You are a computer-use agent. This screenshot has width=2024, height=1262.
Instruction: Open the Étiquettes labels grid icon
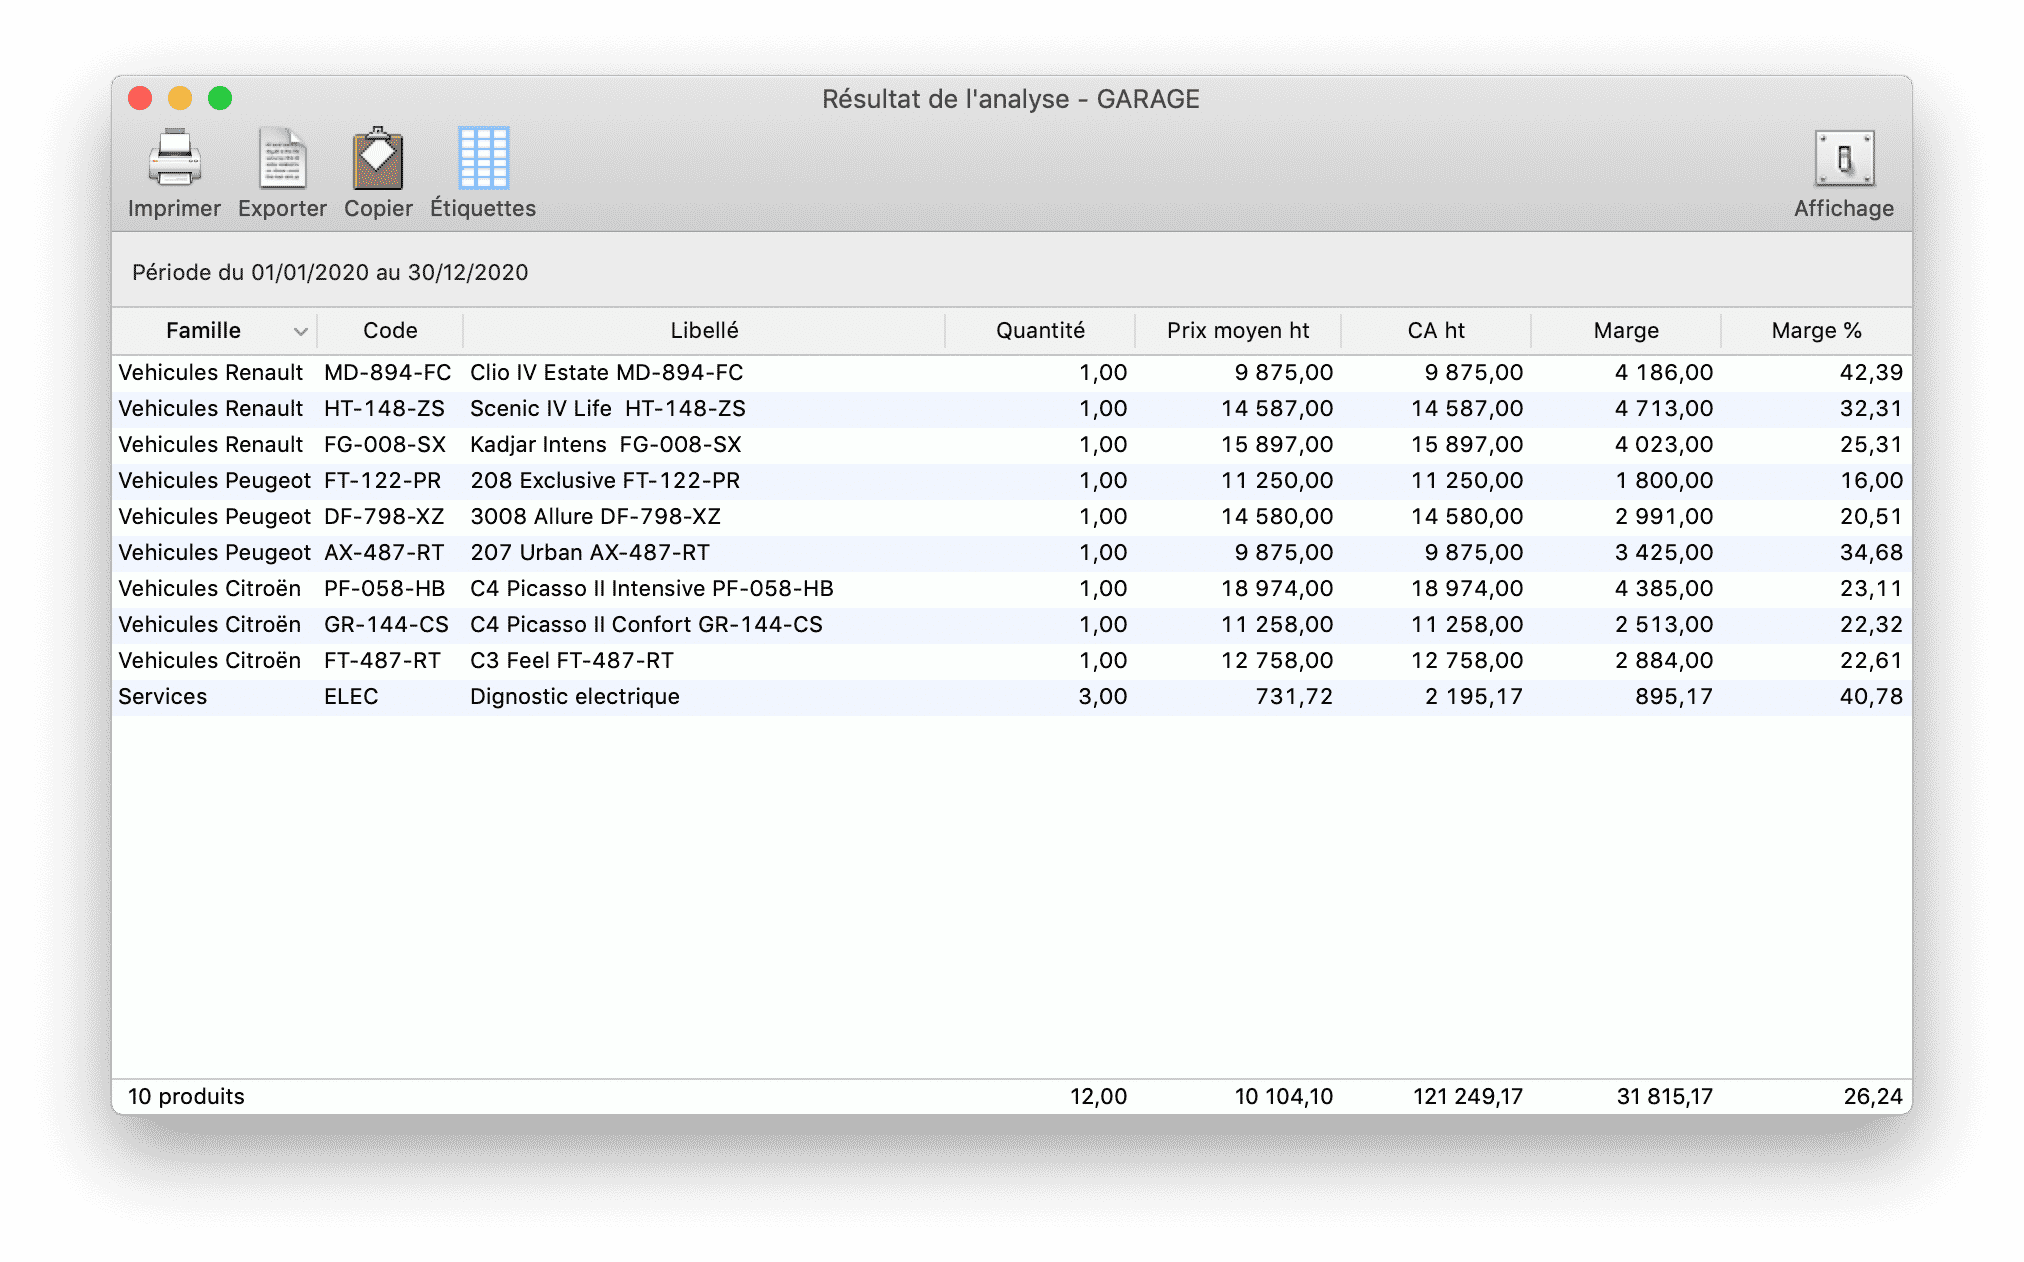pos(483,158)
